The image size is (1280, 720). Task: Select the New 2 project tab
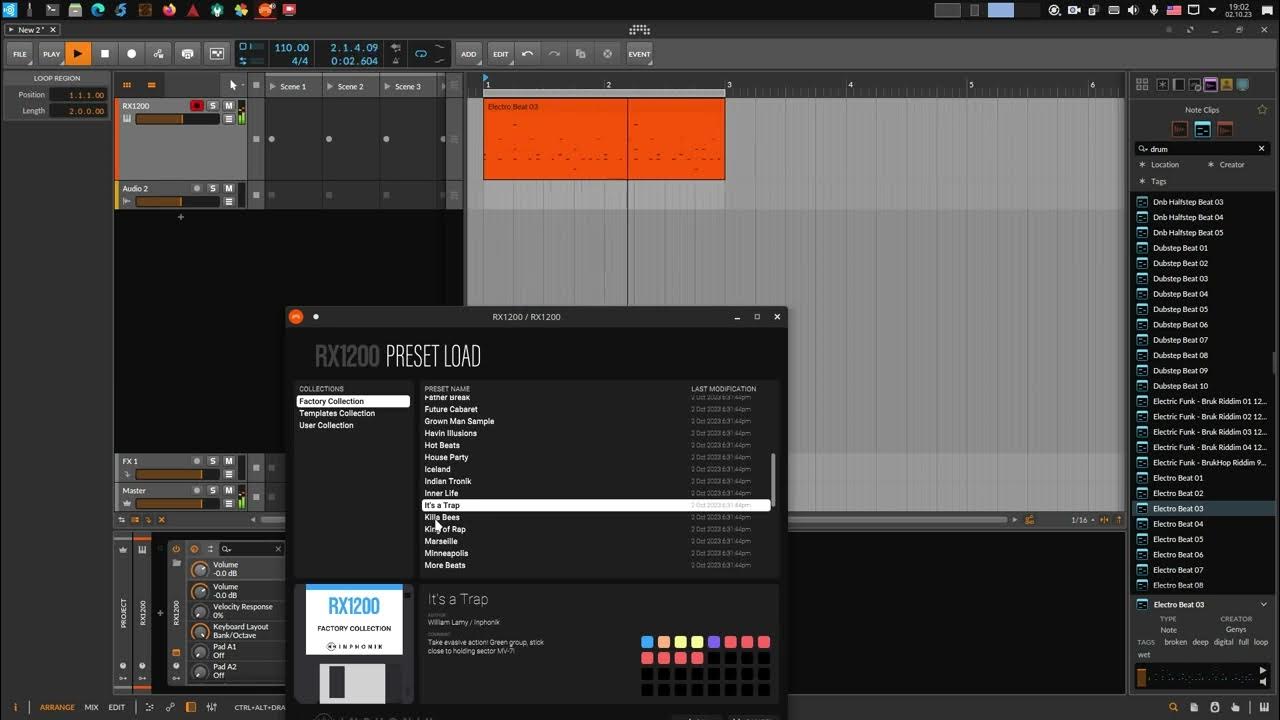pos(30,30)
